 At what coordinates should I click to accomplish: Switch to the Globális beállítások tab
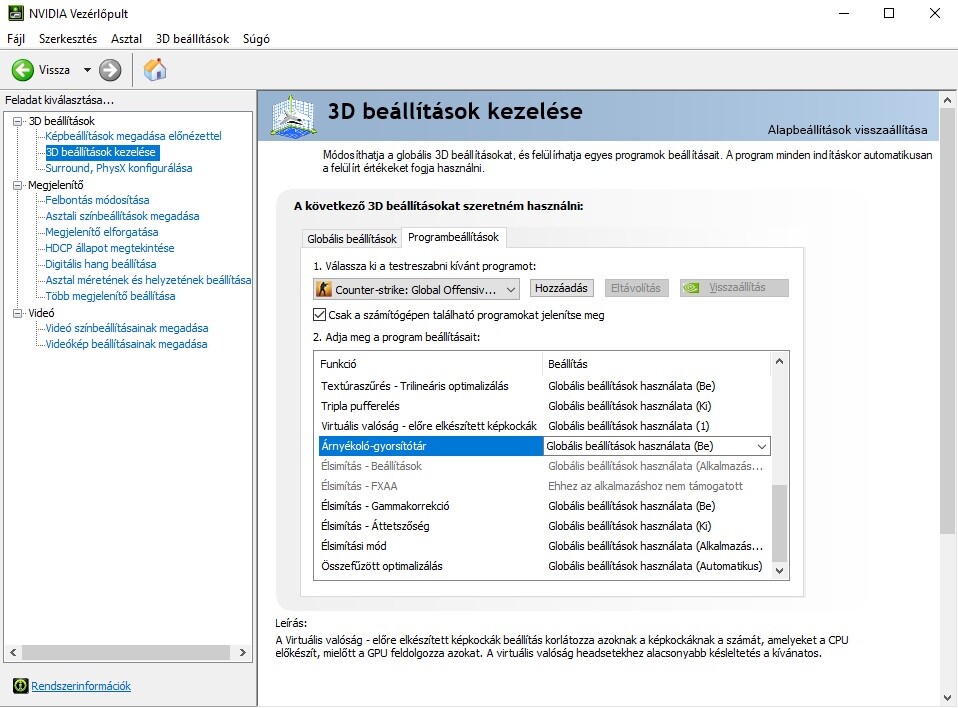(352, 239)
